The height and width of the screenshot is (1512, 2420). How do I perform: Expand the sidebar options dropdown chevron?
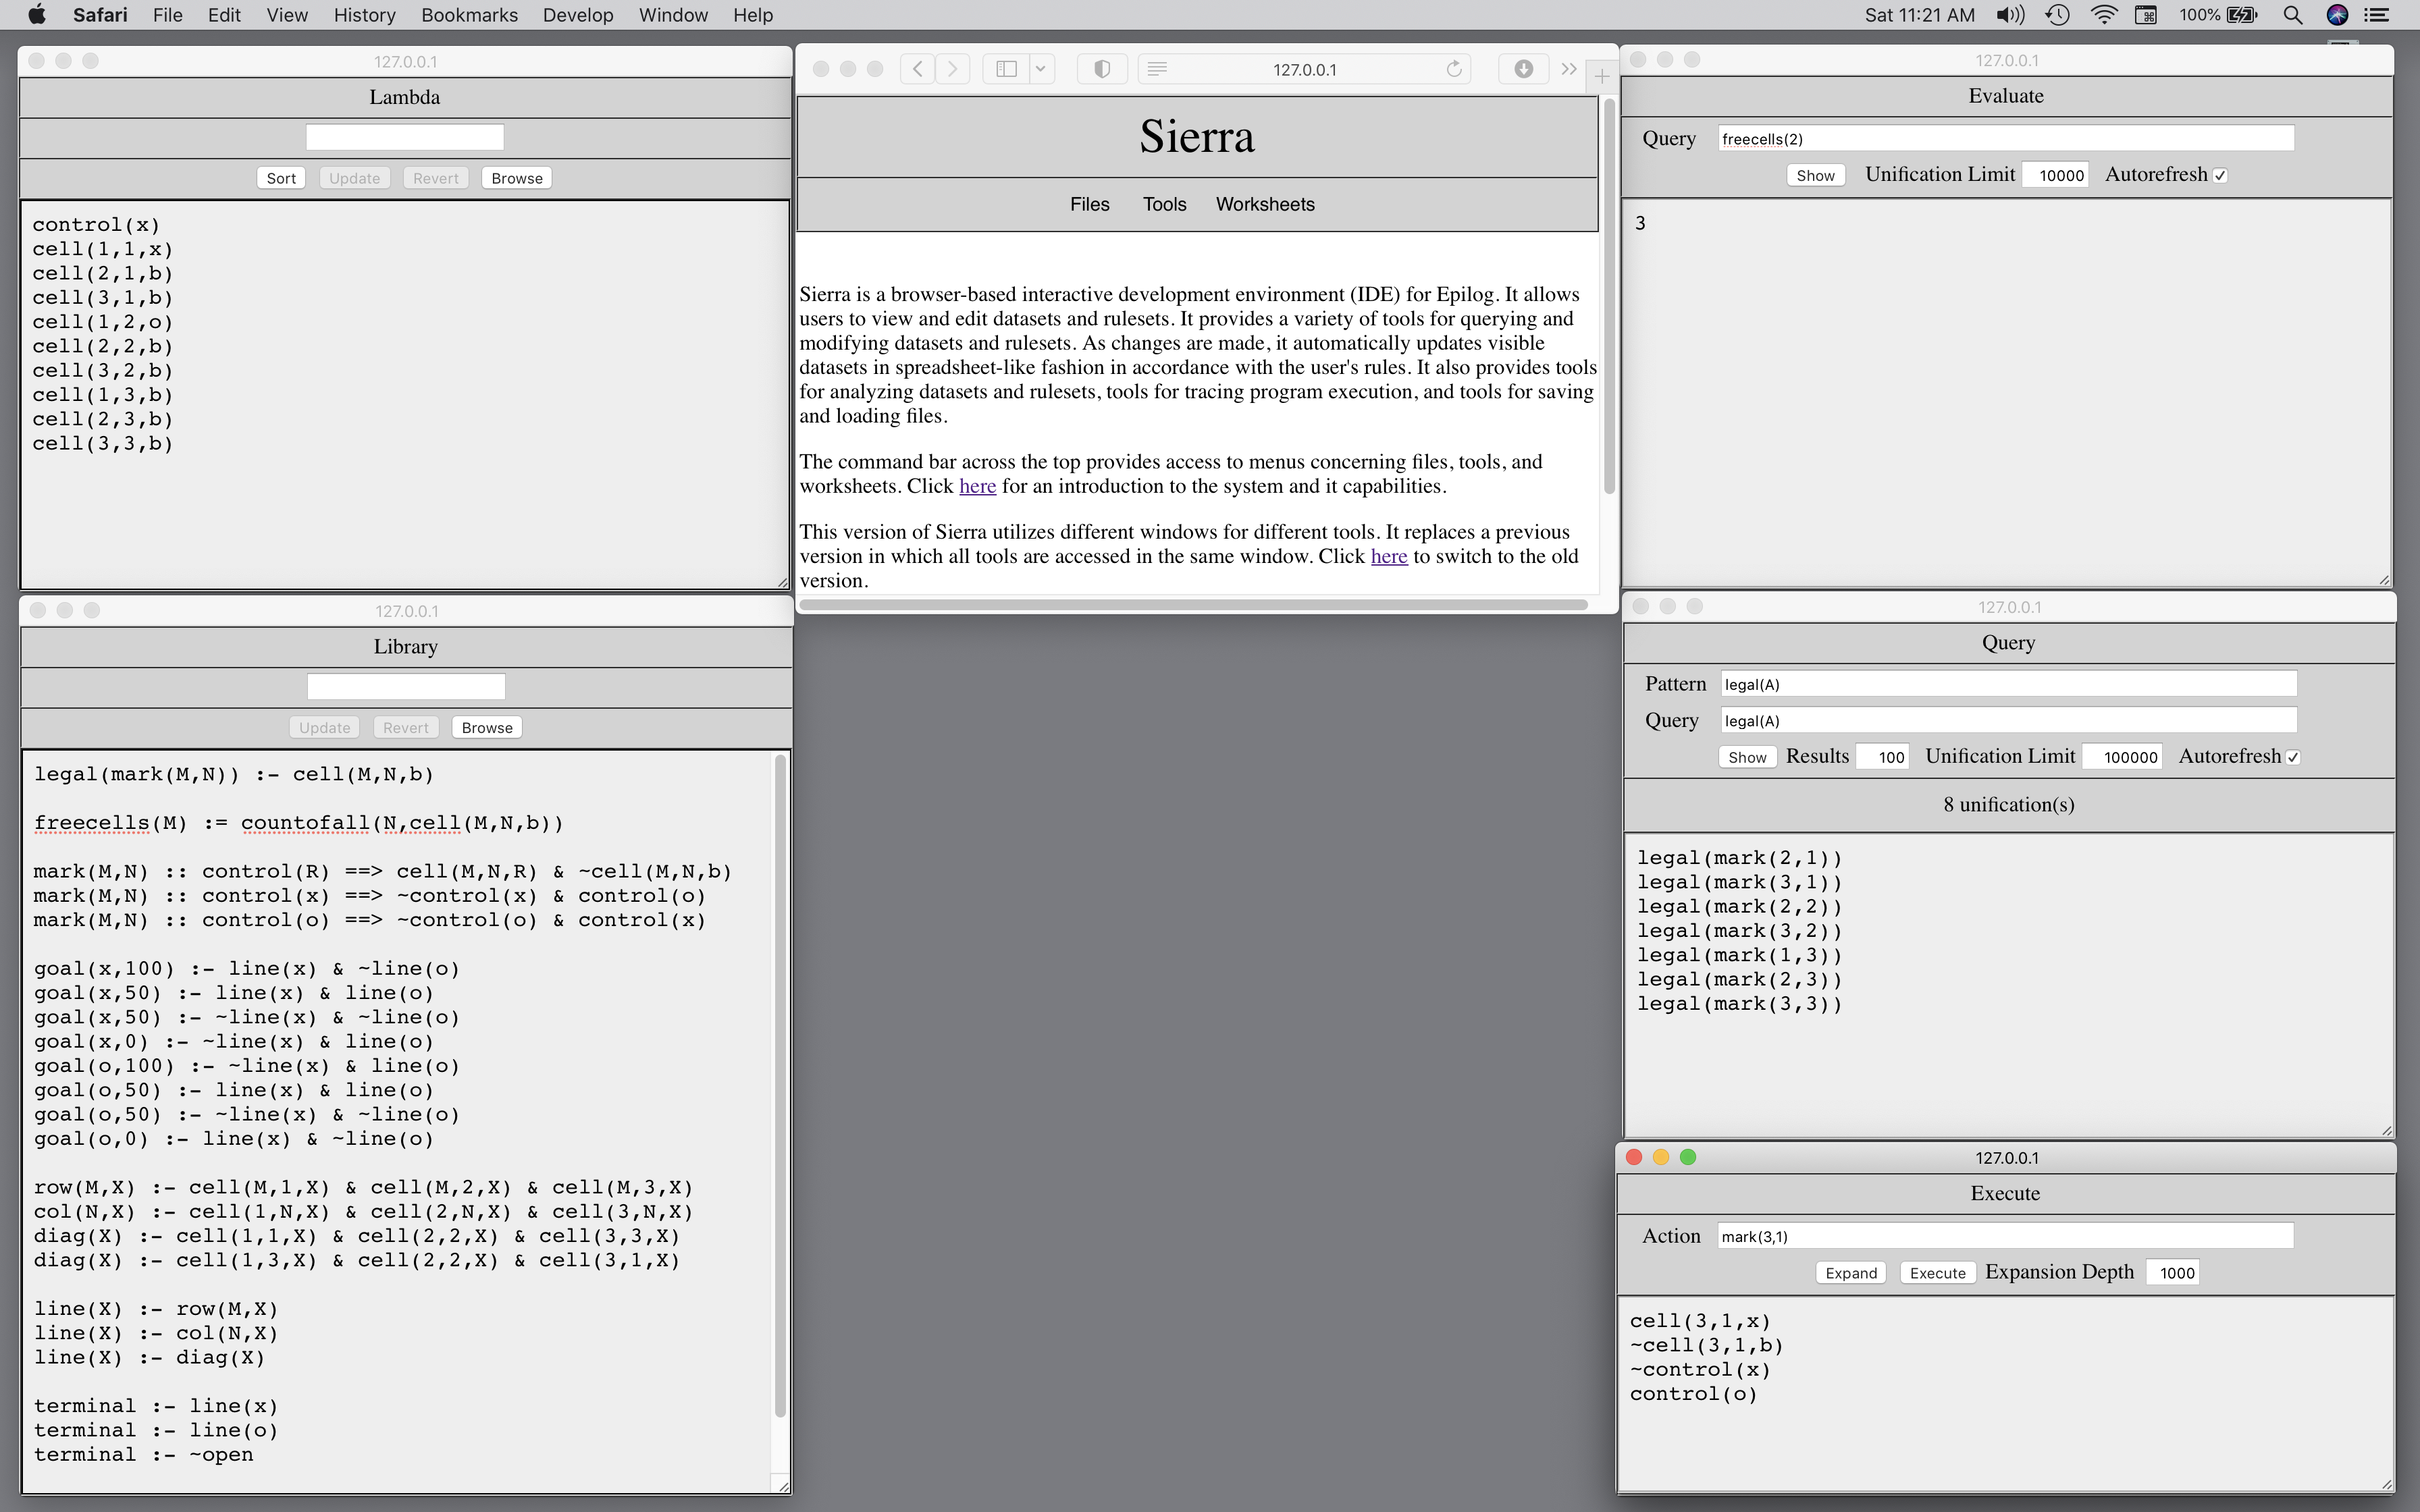1040,69
